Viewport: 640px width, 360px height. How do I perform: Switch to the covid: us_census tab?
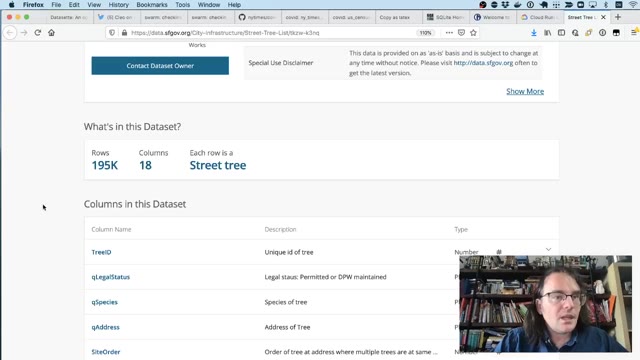pos(351,17)
